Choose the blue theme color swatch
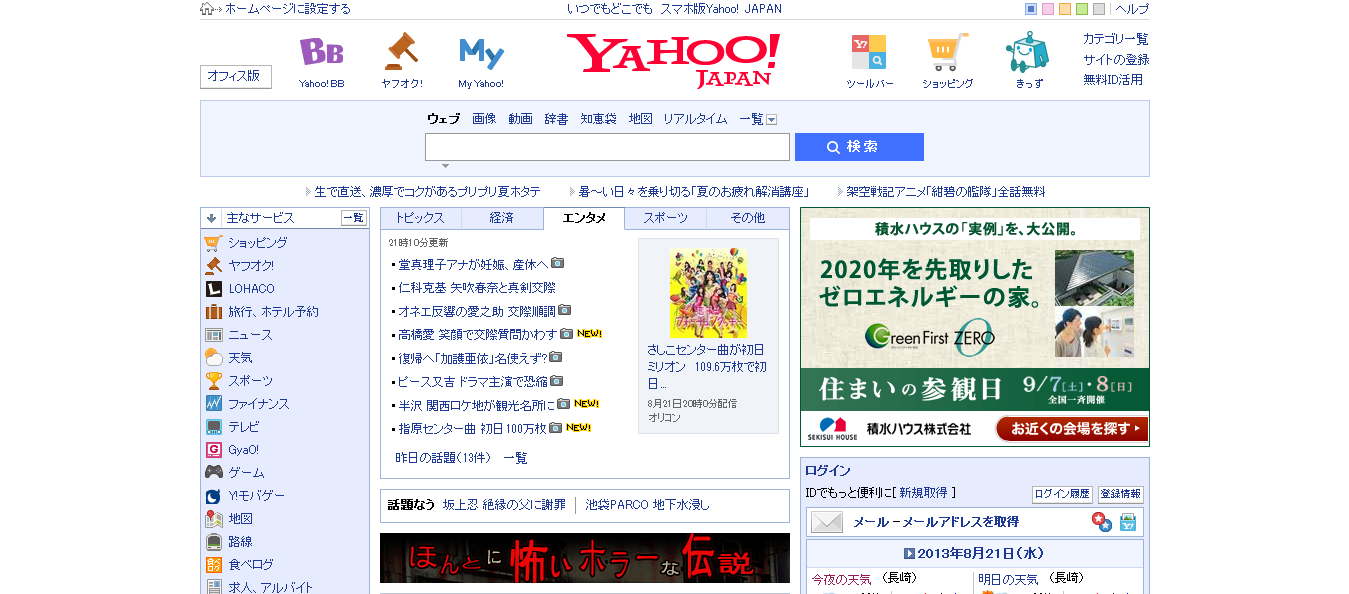Viewport: 1349px width, 594px height. tap(1031, 9)
